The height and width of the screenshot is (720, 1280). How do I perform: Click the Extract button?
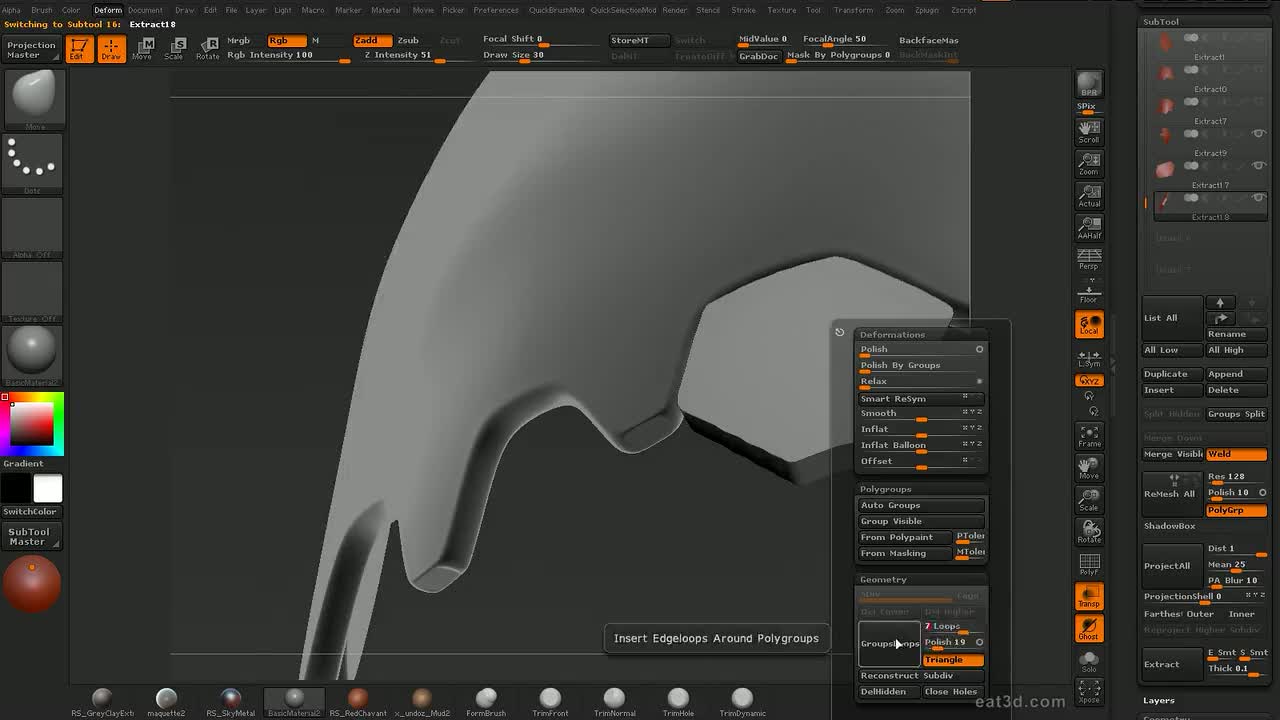1172,664
